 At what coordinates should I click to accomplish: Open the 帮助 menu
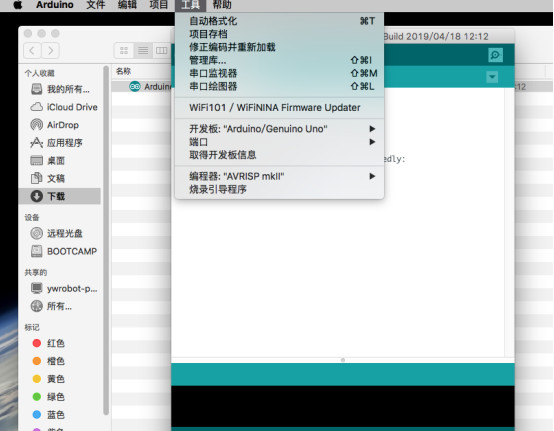[x=222, y=5]
